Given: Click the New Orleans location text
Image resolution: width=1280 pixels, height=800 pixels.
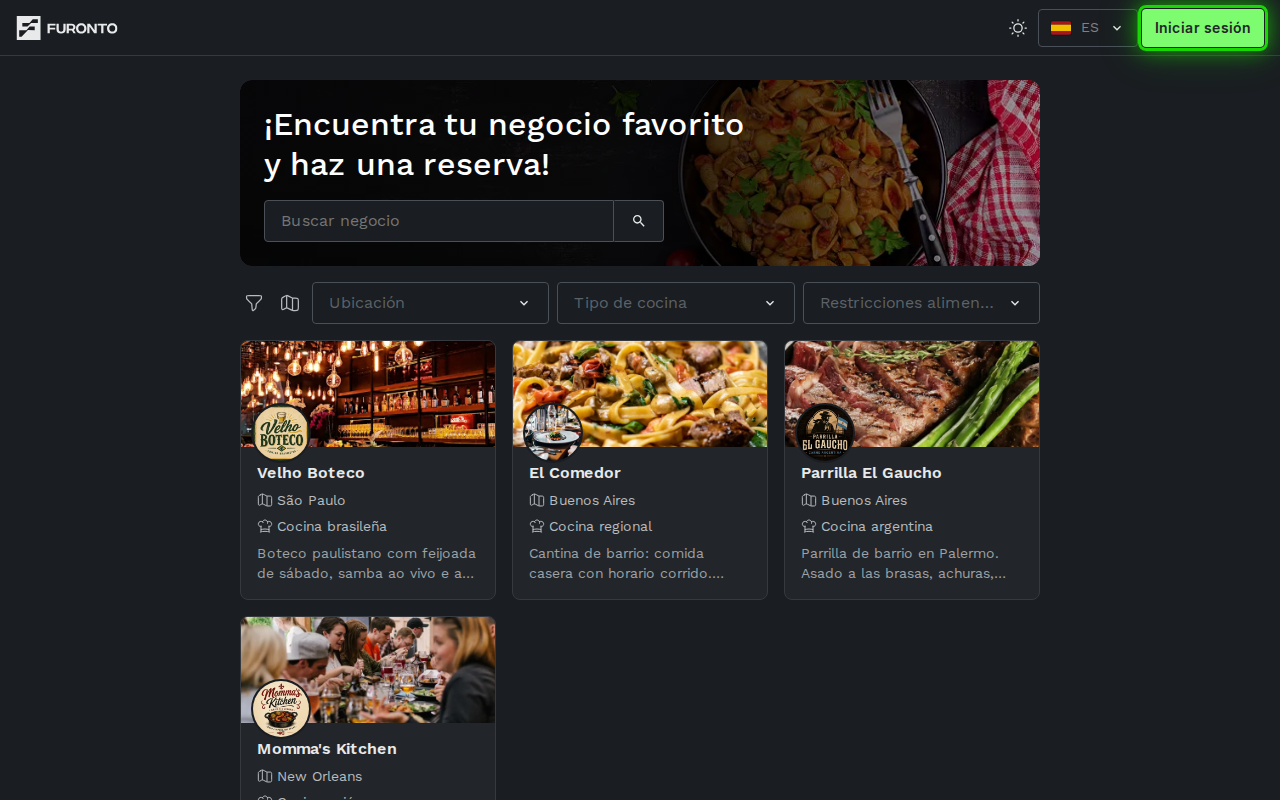Looking at the screenshot, I should 320,776.
